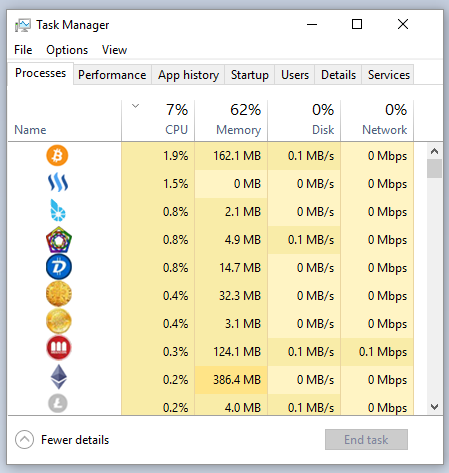This screenshot has width=449, height=473.
Task: Click the sort chevron above CPU column
Action: click(x=135, y=106)
